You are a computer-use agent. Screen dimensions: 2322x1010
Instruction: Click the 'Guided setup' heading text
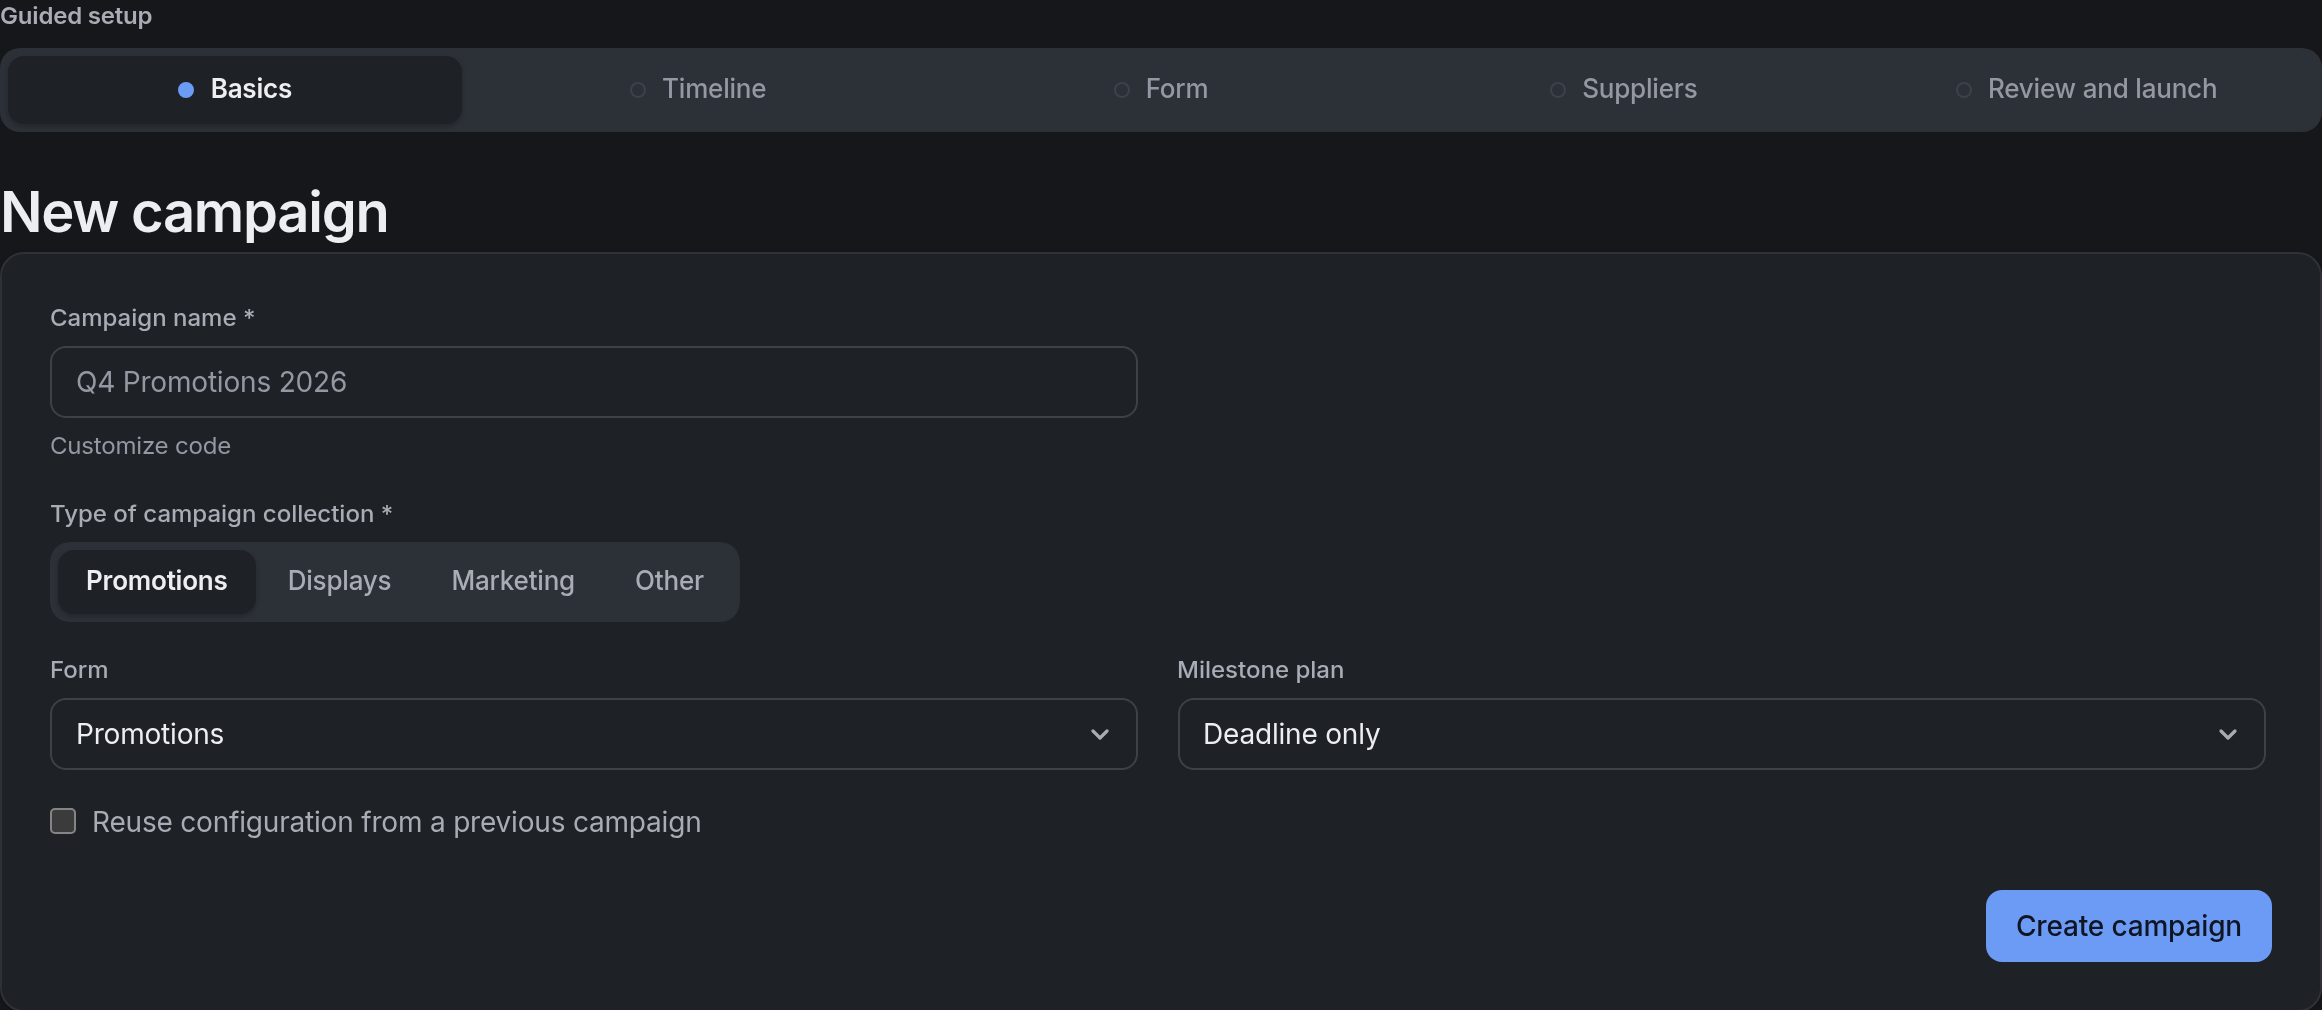[x=76, y=15]
